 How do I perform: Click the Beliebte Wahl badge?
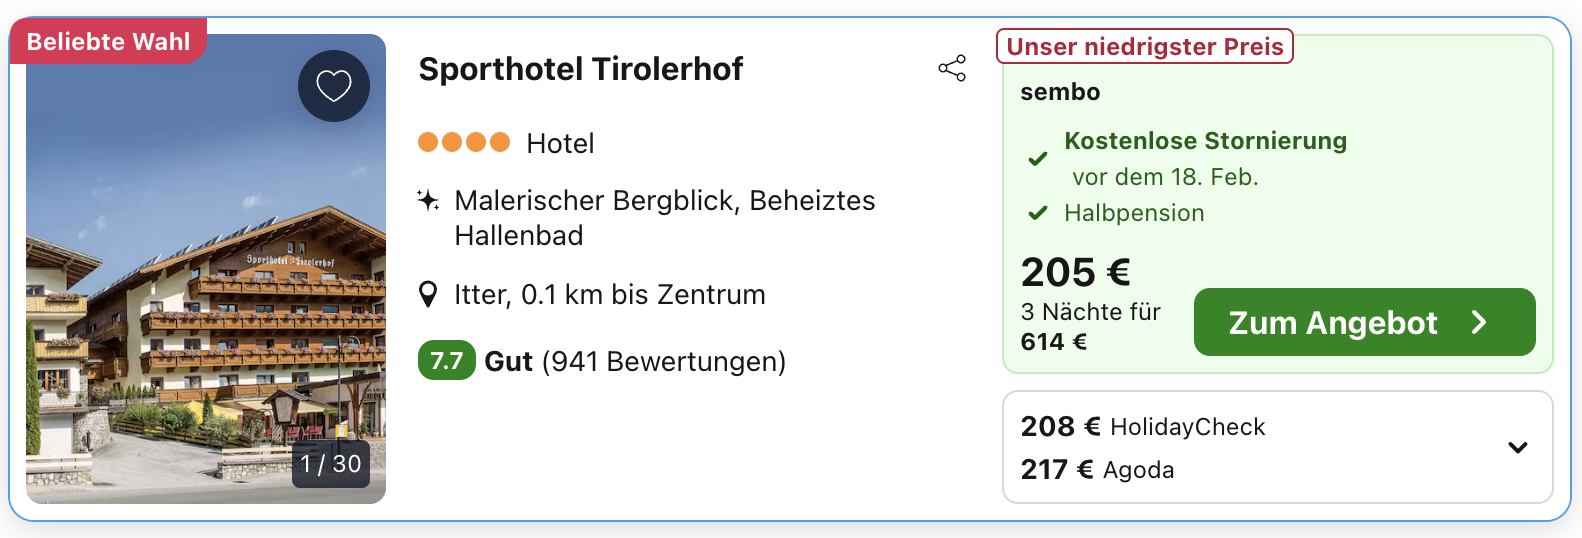click(x=108, y=42)
